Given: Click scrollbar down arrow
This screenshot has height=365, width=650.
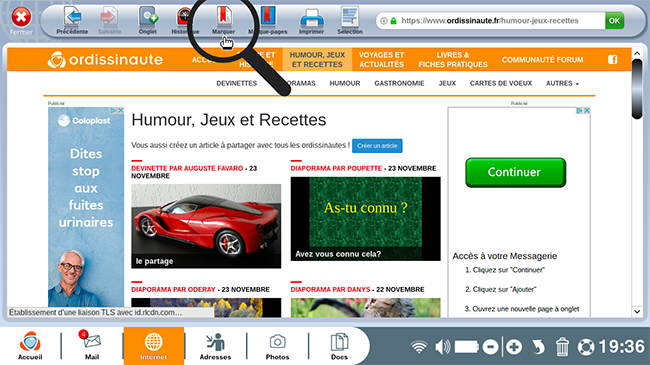Looking at the screenshot, I should [x=637, y=311].
